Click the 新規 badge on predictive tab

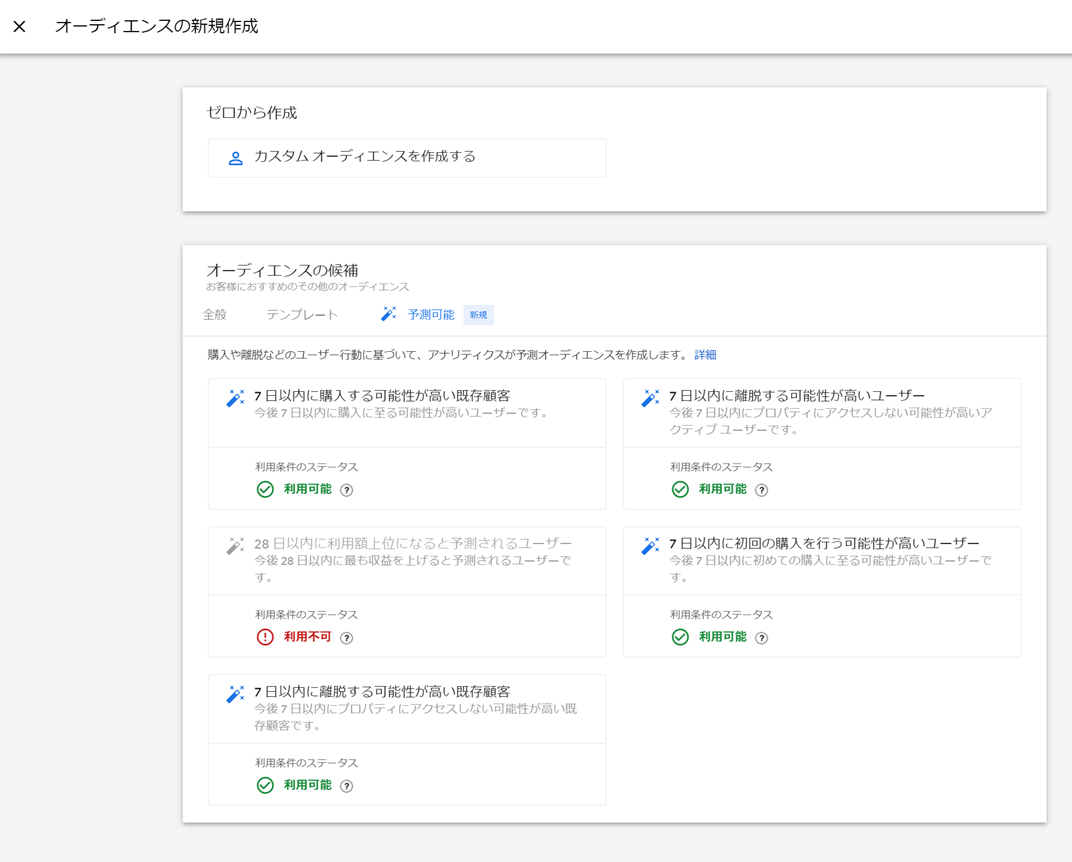point(479,315)
